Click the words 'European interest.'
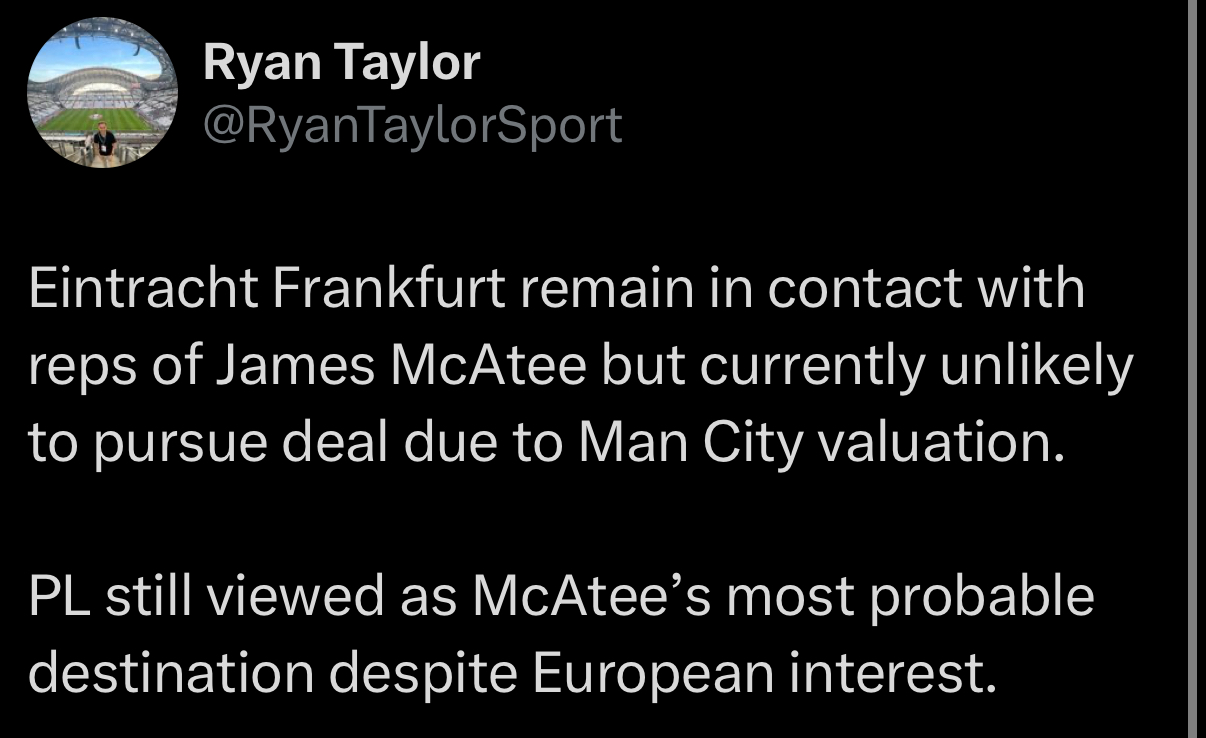The width and height of the screenshot is (1206, 738). tap(765, 673)
